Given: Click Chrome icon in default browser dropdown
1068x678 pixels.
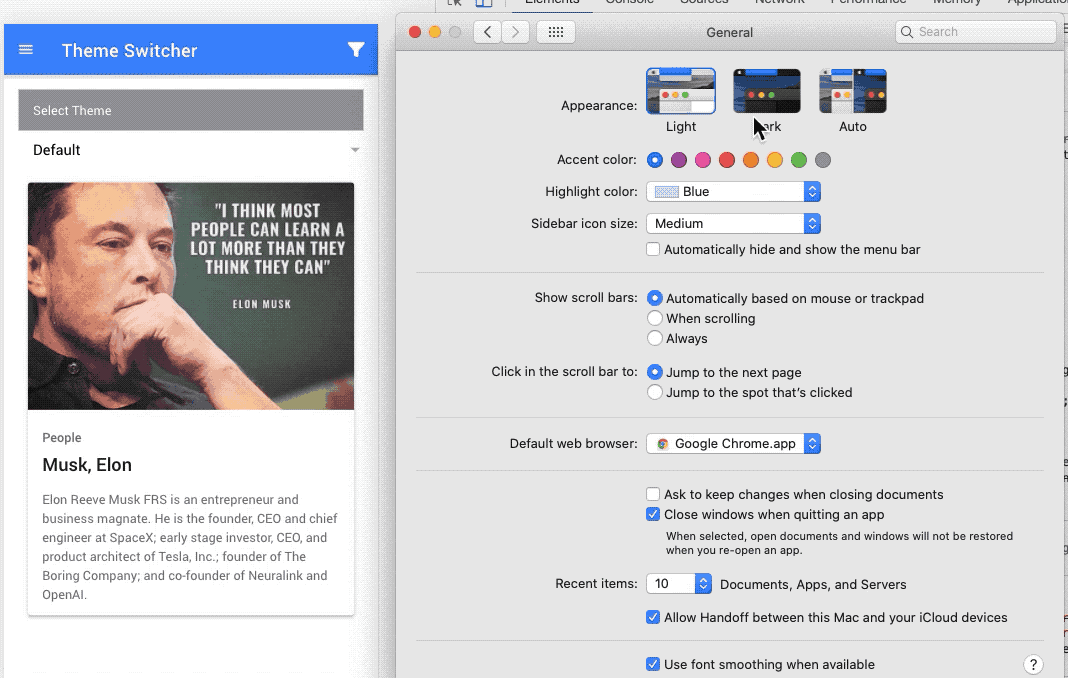Looking at the screenshot, I should [x=662, y=444].
